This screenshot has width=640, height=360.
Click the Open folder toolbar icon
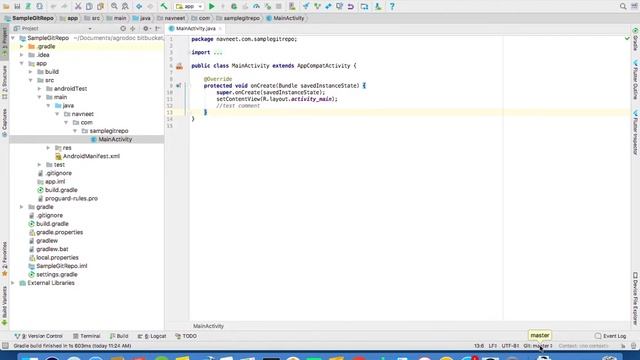pos(6,7)
